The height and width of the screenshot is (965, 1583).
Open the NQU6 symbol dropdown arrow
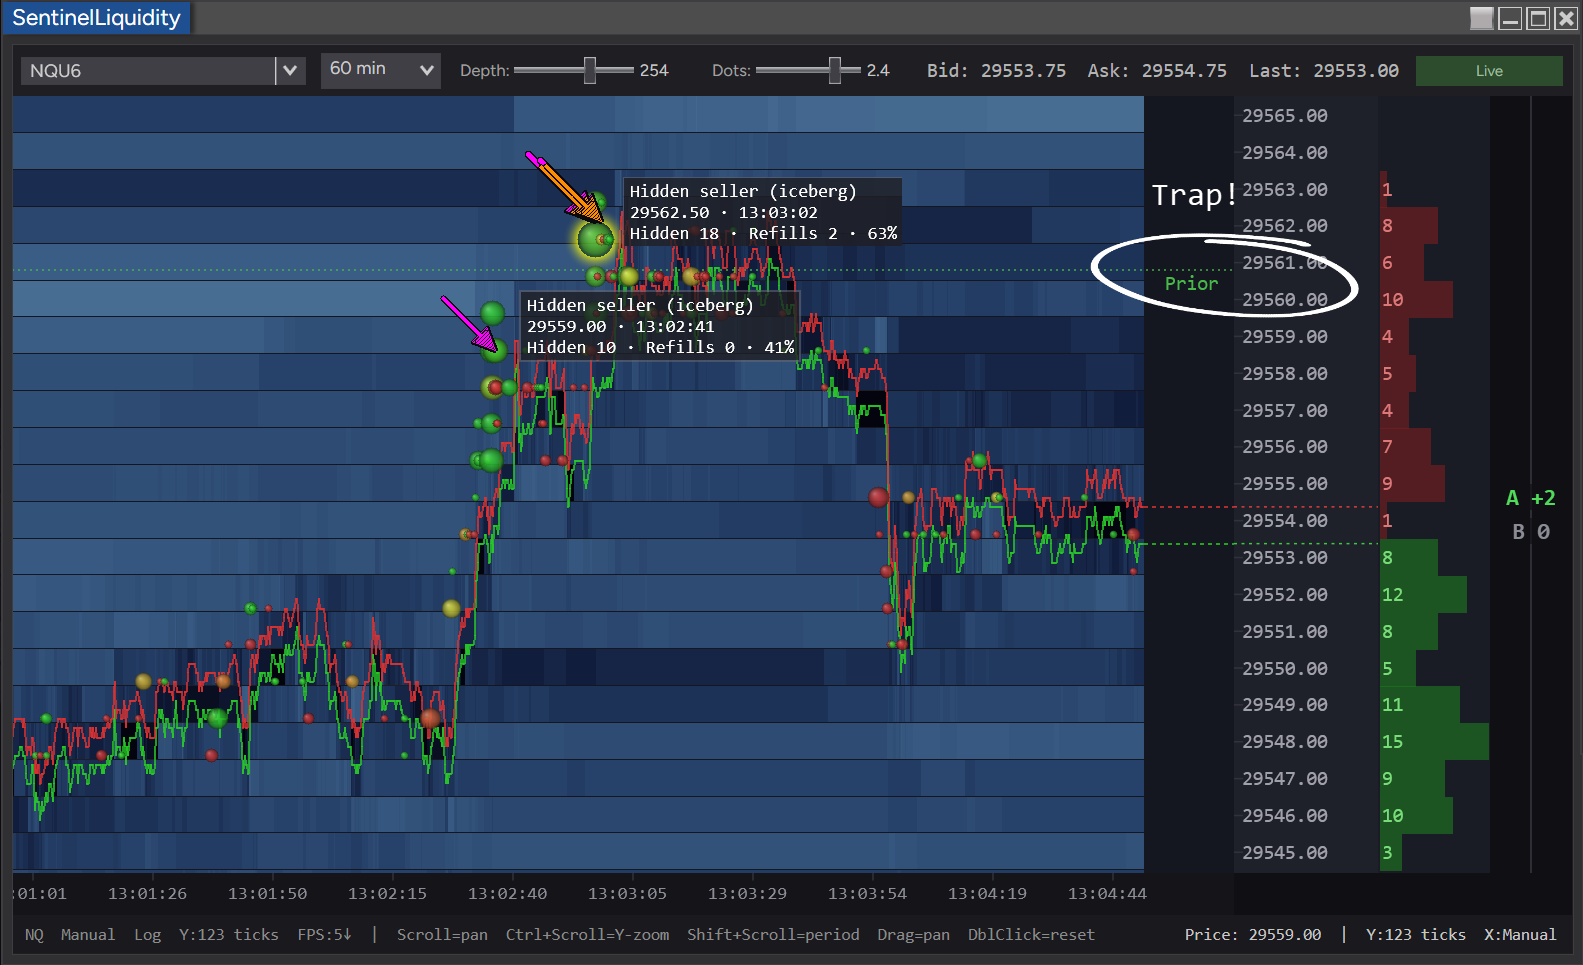point(290,71)
